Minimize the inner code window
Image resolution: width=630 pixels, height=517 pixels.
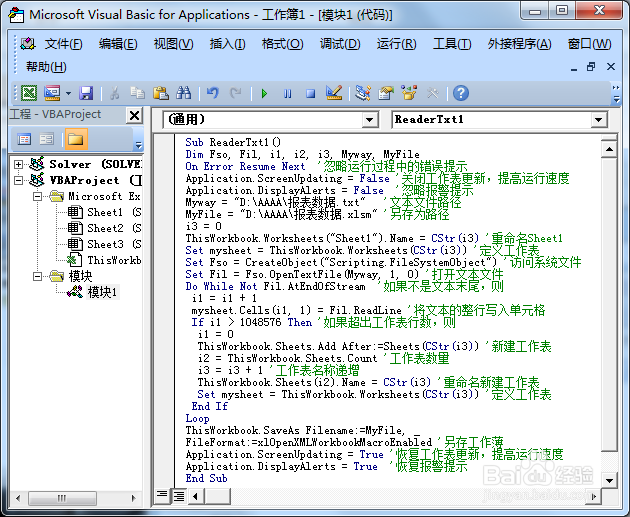pos(574,67)
